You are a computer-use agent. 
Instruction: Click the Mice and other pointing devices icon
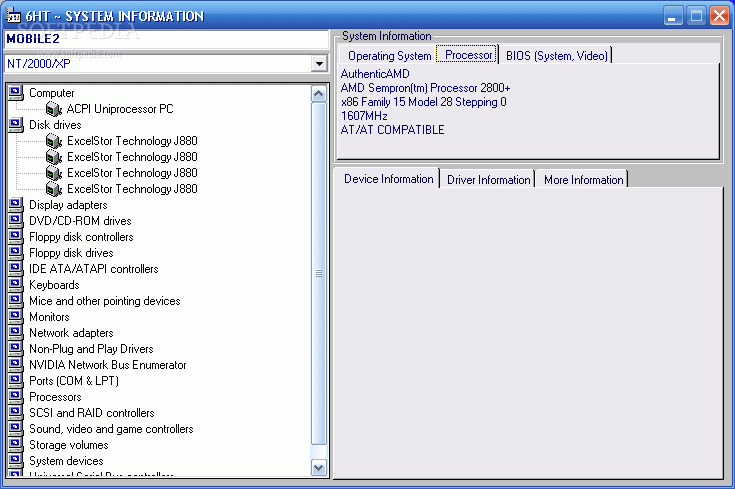15,300
